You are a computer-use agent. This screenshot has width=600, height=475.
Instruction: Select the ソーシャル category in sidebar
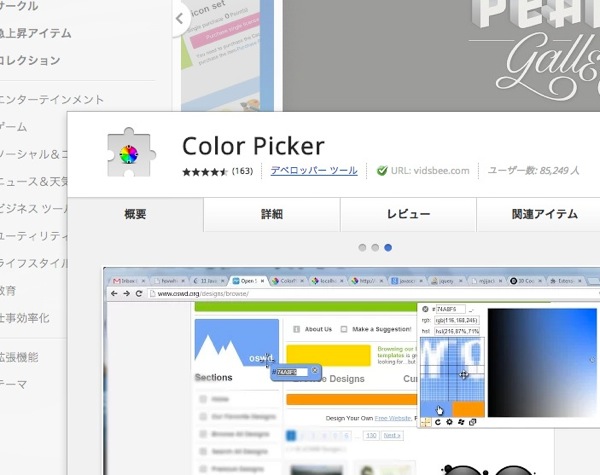(33, 154)
